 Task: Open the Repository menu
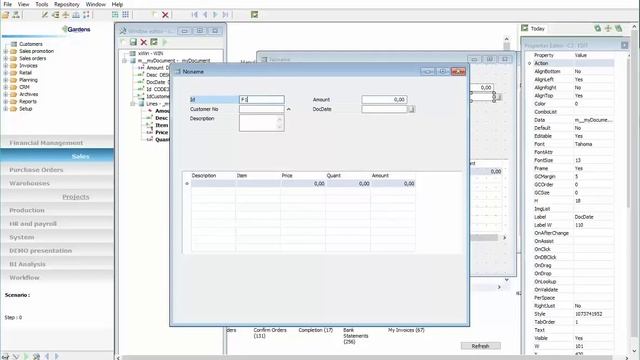(67, 4)
